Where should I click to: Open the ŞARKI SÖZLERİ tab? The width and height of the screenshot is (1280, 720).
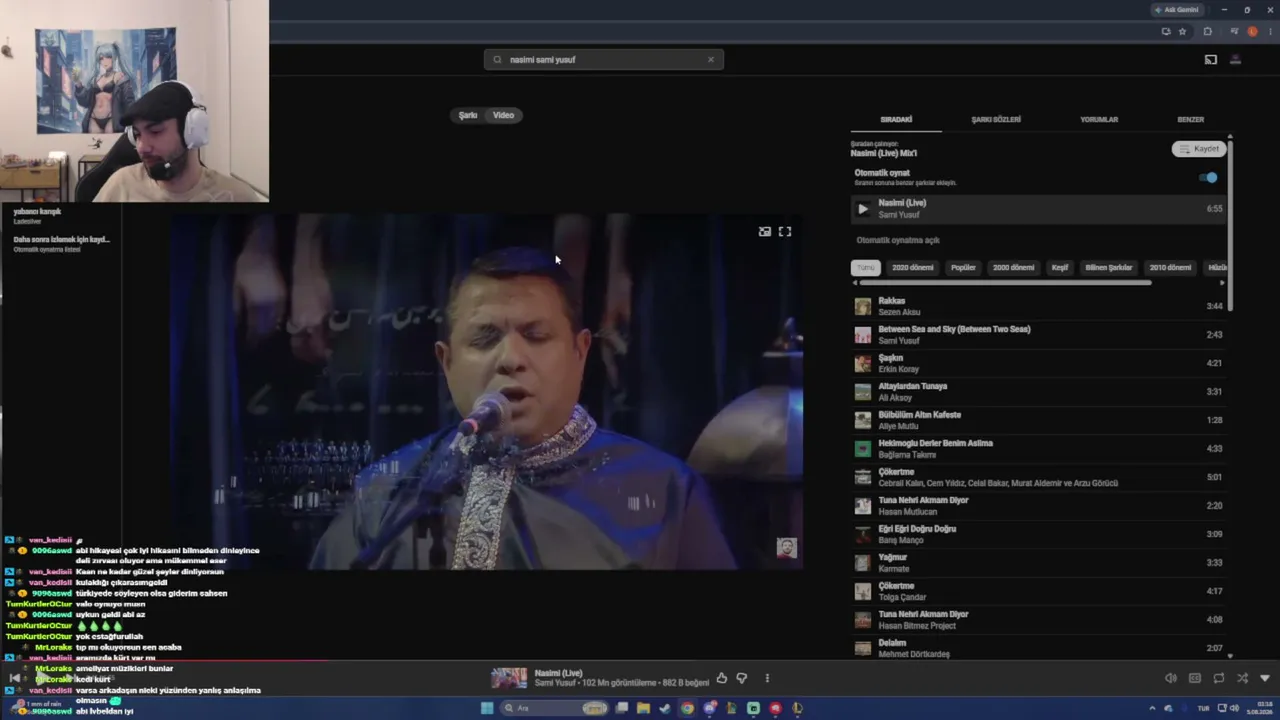point(996,119)
